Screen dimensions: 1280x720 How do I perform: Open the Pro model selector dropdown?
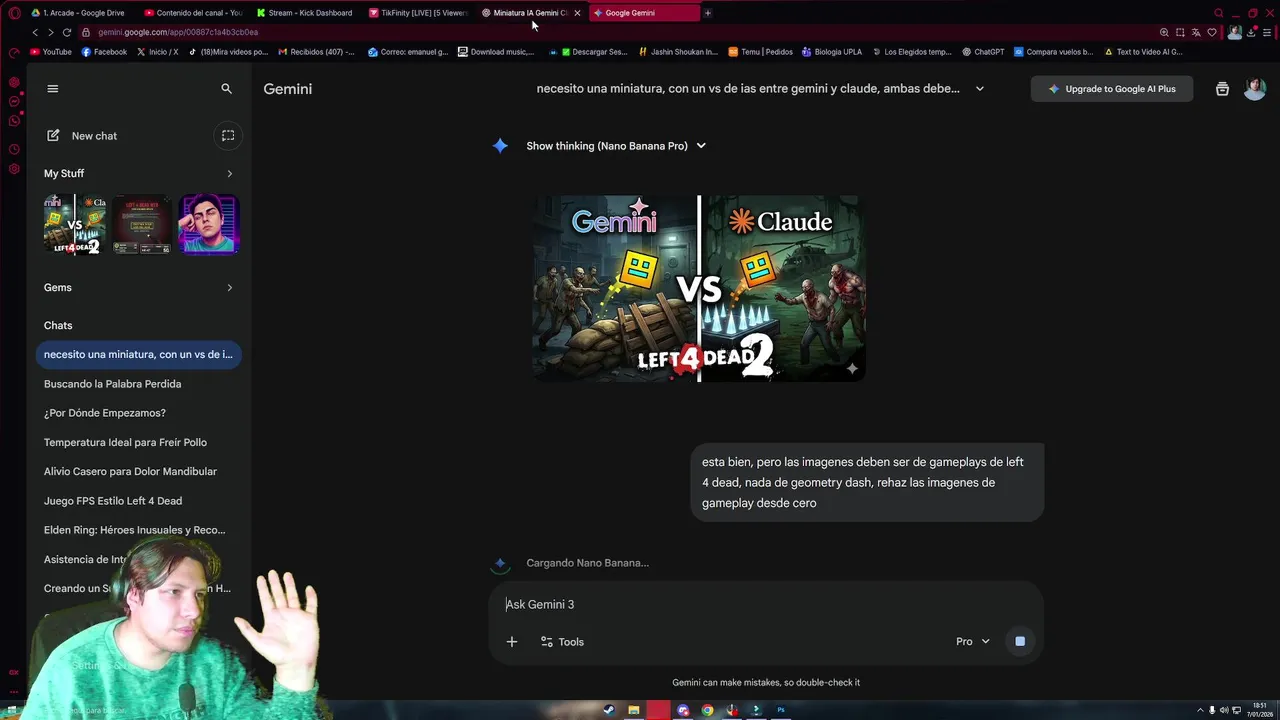point(972,642)
